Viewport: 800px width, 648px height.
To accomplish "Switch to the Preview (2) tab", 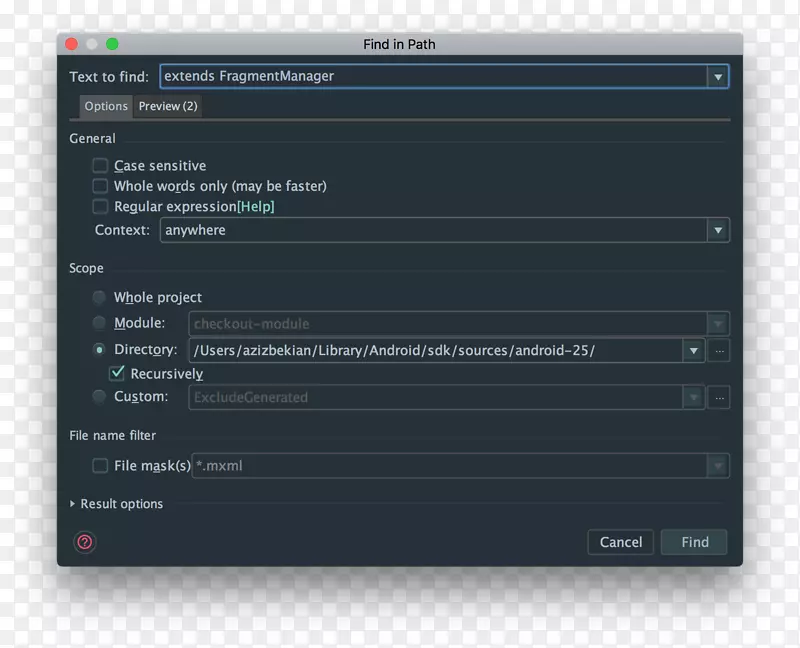I will pos(167,106).
